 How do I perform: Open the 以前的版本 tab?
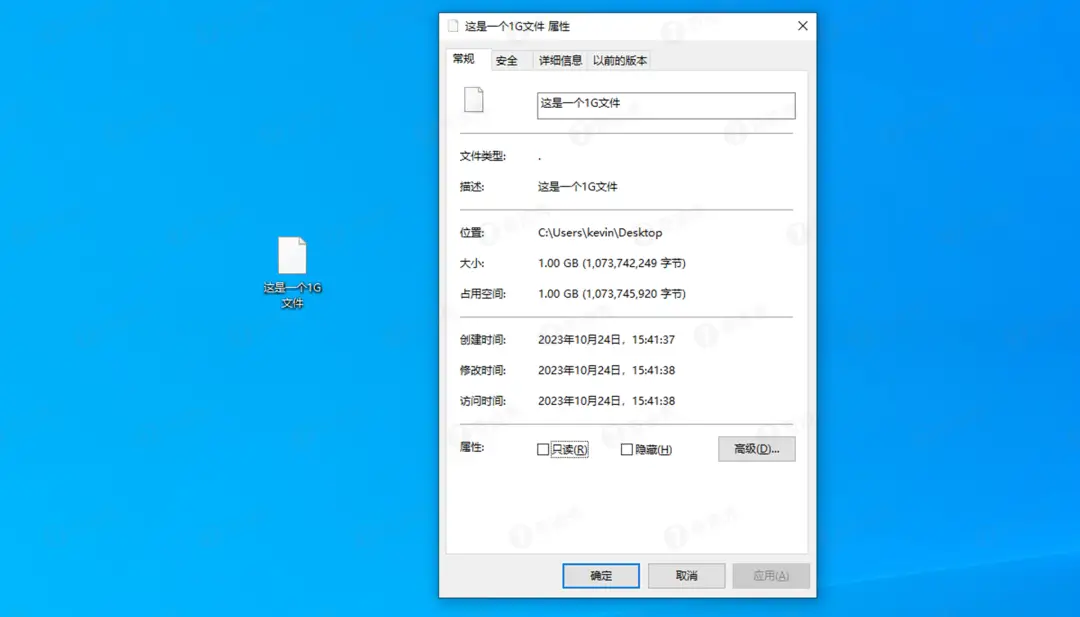click(x=620, y=61)
